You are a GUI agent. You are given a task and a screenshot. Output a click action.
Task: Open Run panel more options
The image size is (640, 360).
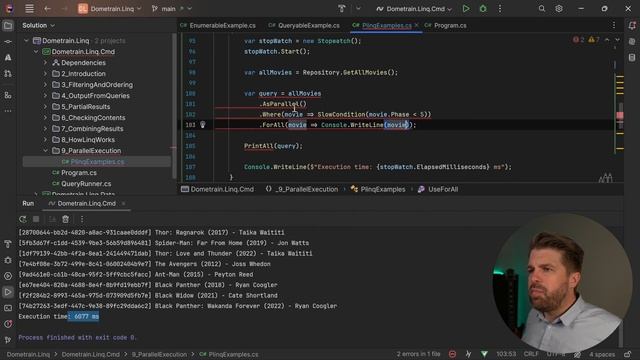coord(82,219)
